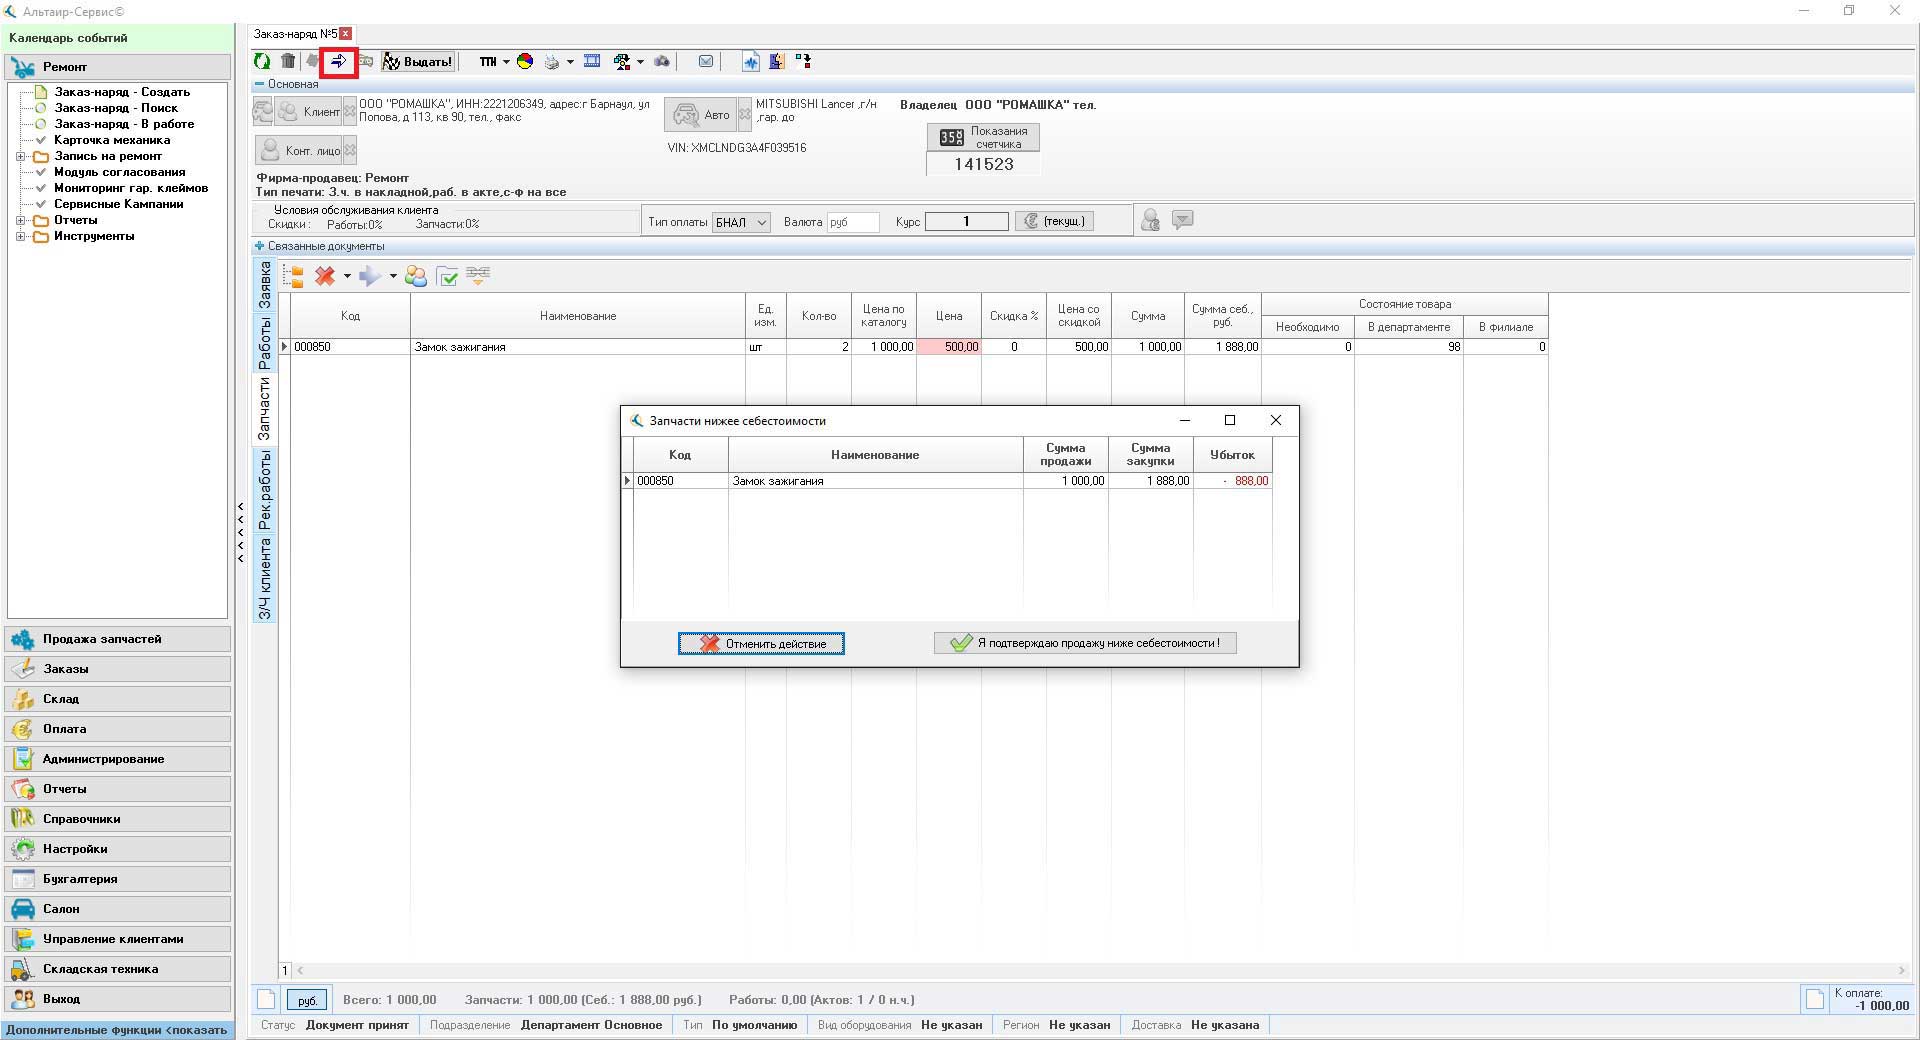Open the Бухгалтерия section
1920x1040 pixels.
point(118,879)
